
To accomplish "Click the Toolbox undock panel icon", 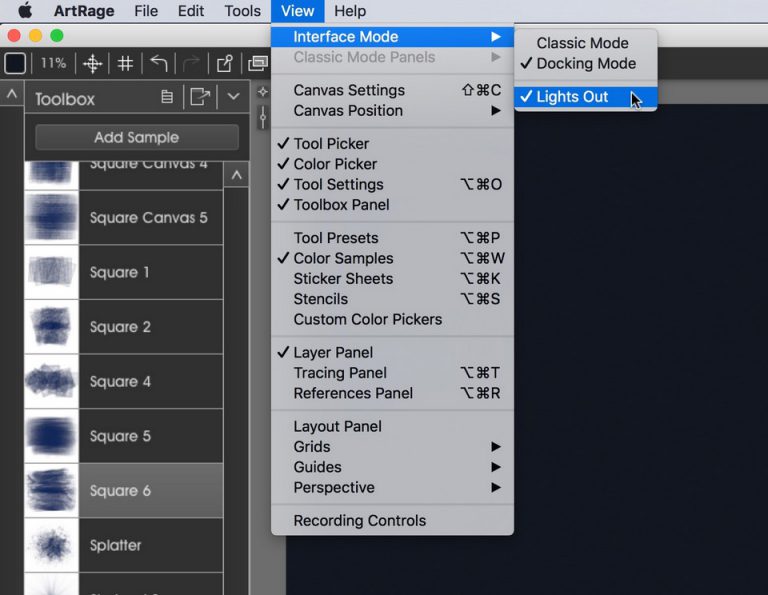I will [200, 96].
